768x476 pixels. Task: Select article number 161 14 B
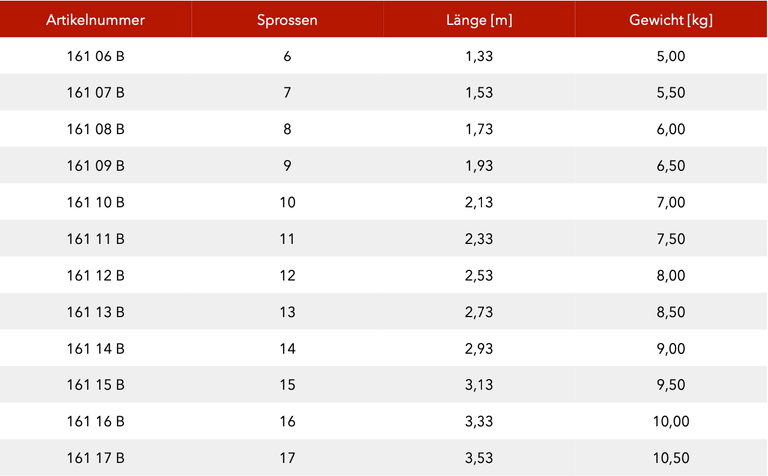(x=96, y=349)
